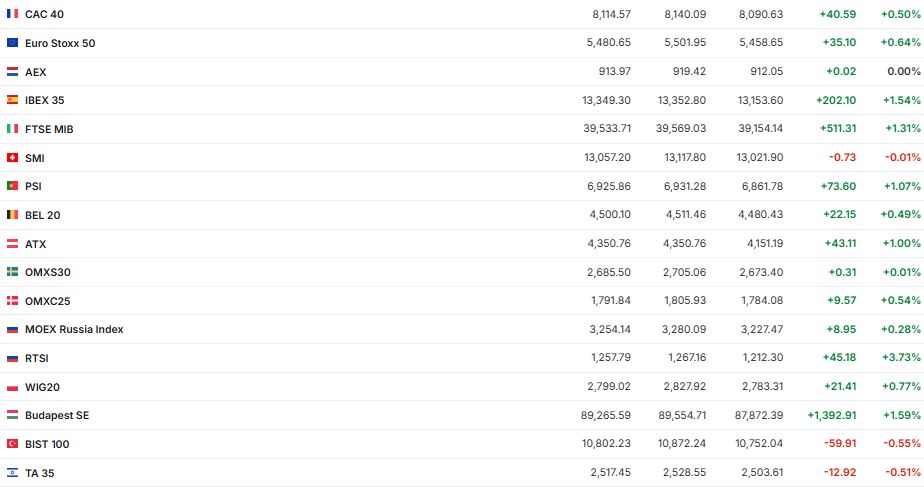This screenshot has height=487, width=924.
Task: Click the Spain flag icon beside IBEX 35
Action: [12, 100]
